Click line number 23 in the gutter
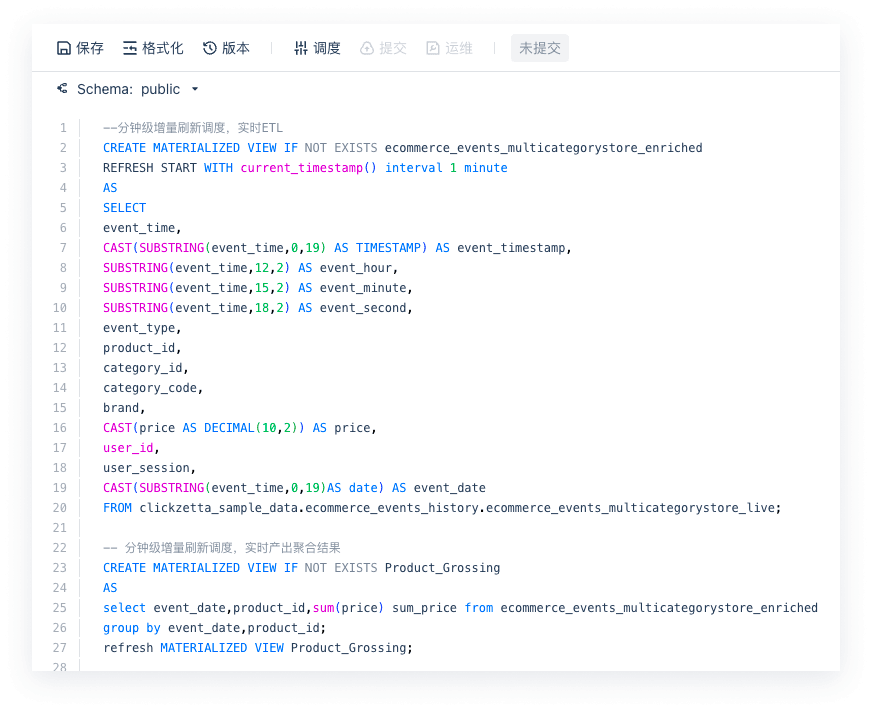This screenshot has height=711, width=872. 60,568
